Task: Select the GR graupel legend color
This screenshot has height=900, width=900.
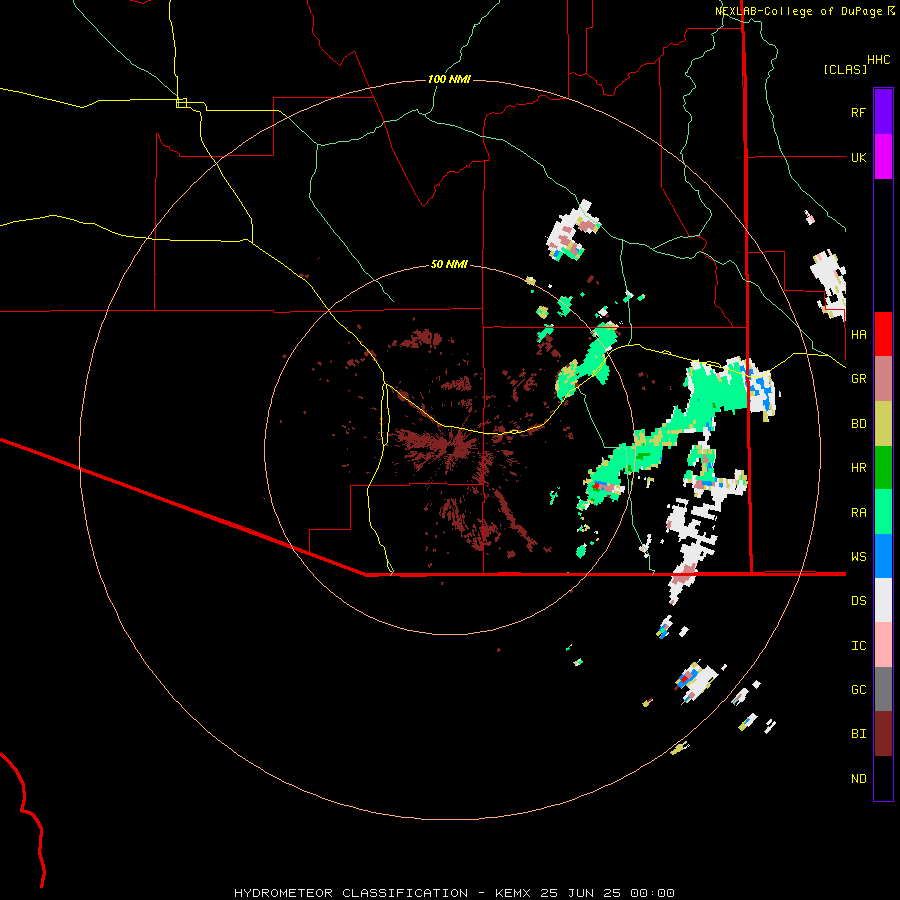Action: [883, 378]
